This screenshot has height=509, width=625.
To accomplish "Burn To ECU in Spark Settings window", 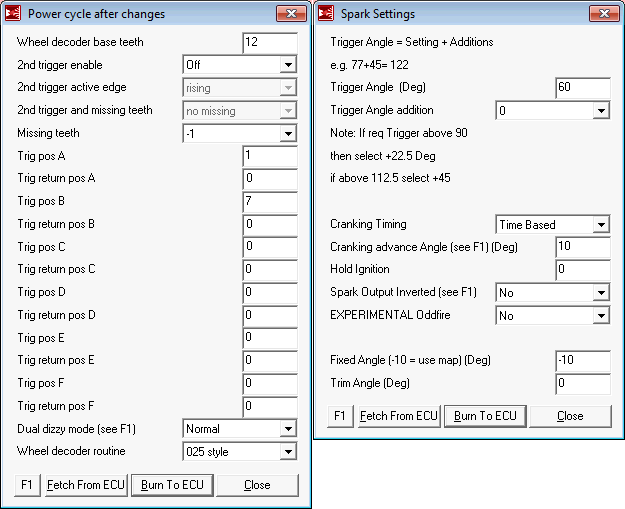I will pyautogui.click(x=485, y=416).
